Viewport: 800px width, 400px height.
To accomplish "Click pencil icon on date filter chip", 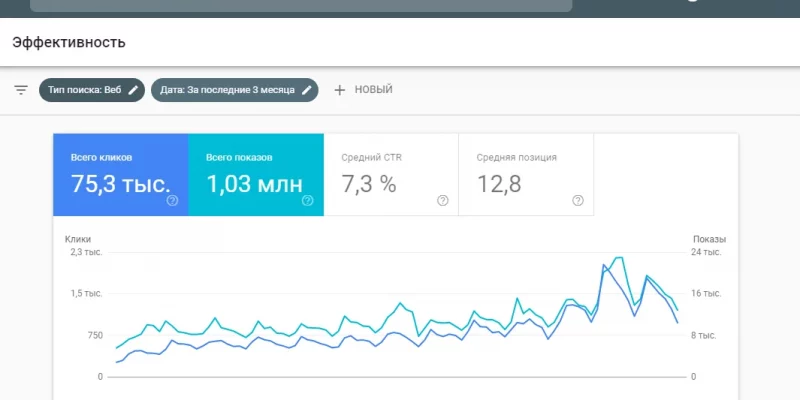I will coord(307,90).
